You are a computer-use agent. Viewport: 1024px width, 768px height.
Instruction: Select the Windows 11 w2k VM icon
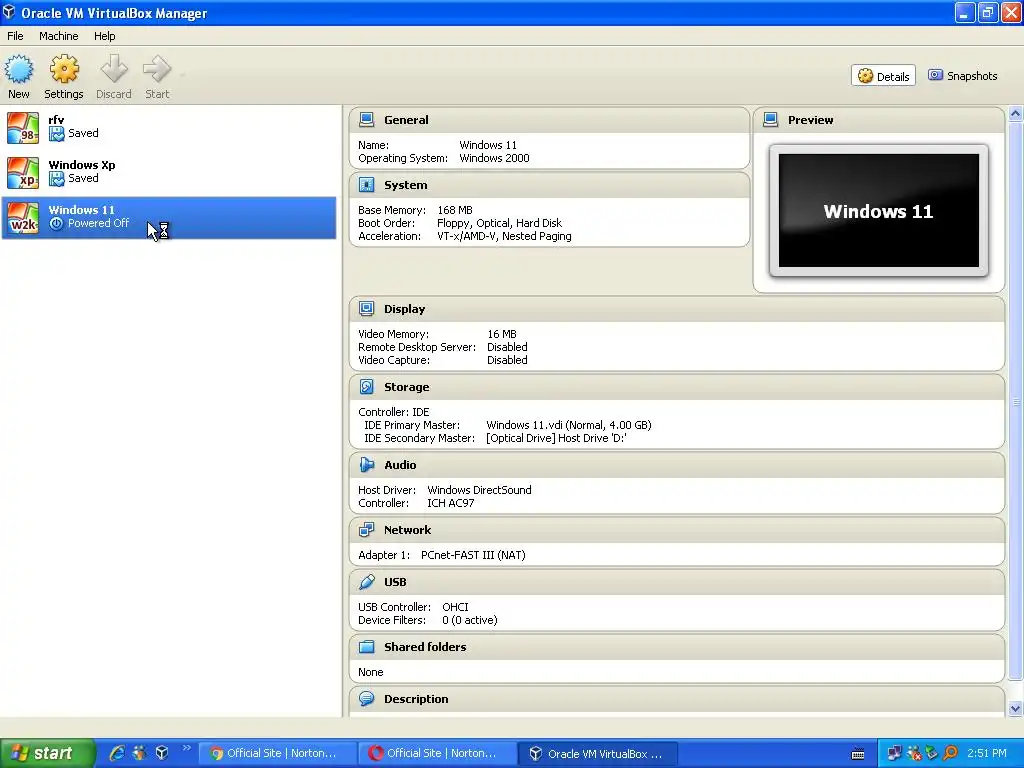[23, 217]
